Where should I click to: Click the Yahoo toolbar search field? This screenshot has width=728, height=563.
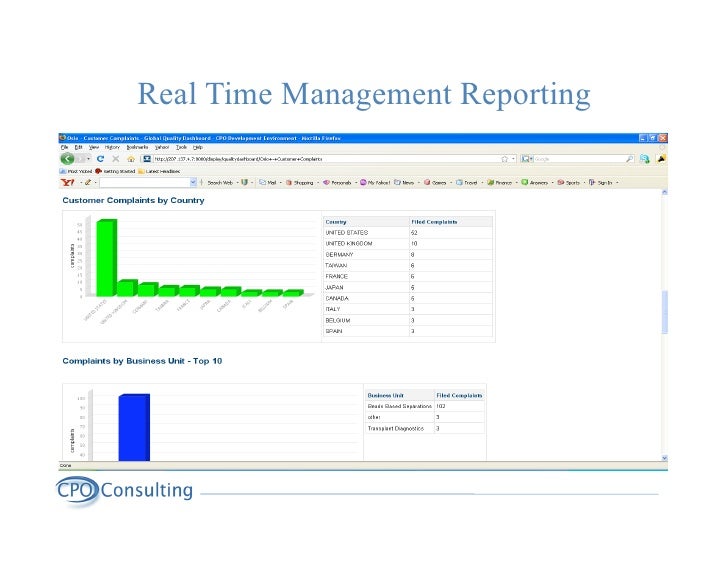tap(144, 182)
